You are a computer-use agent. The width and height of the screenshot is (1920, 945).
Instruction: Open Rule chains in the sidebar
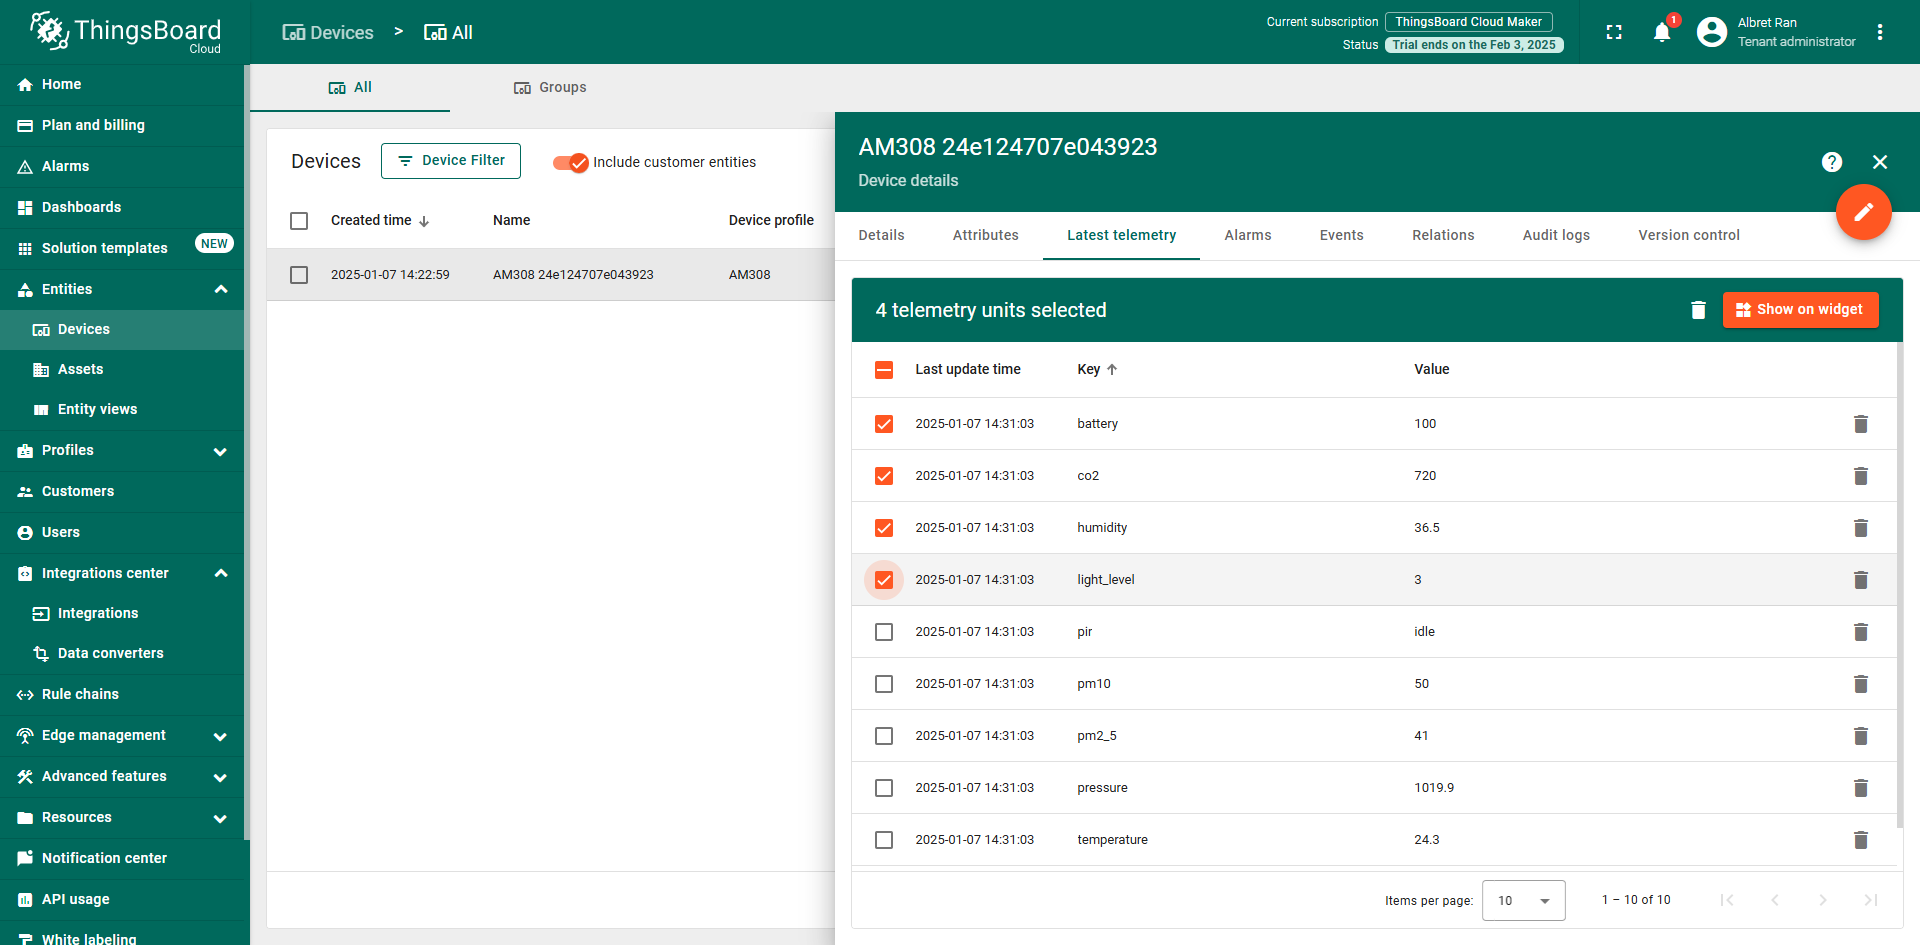click(x=122, y=695)
